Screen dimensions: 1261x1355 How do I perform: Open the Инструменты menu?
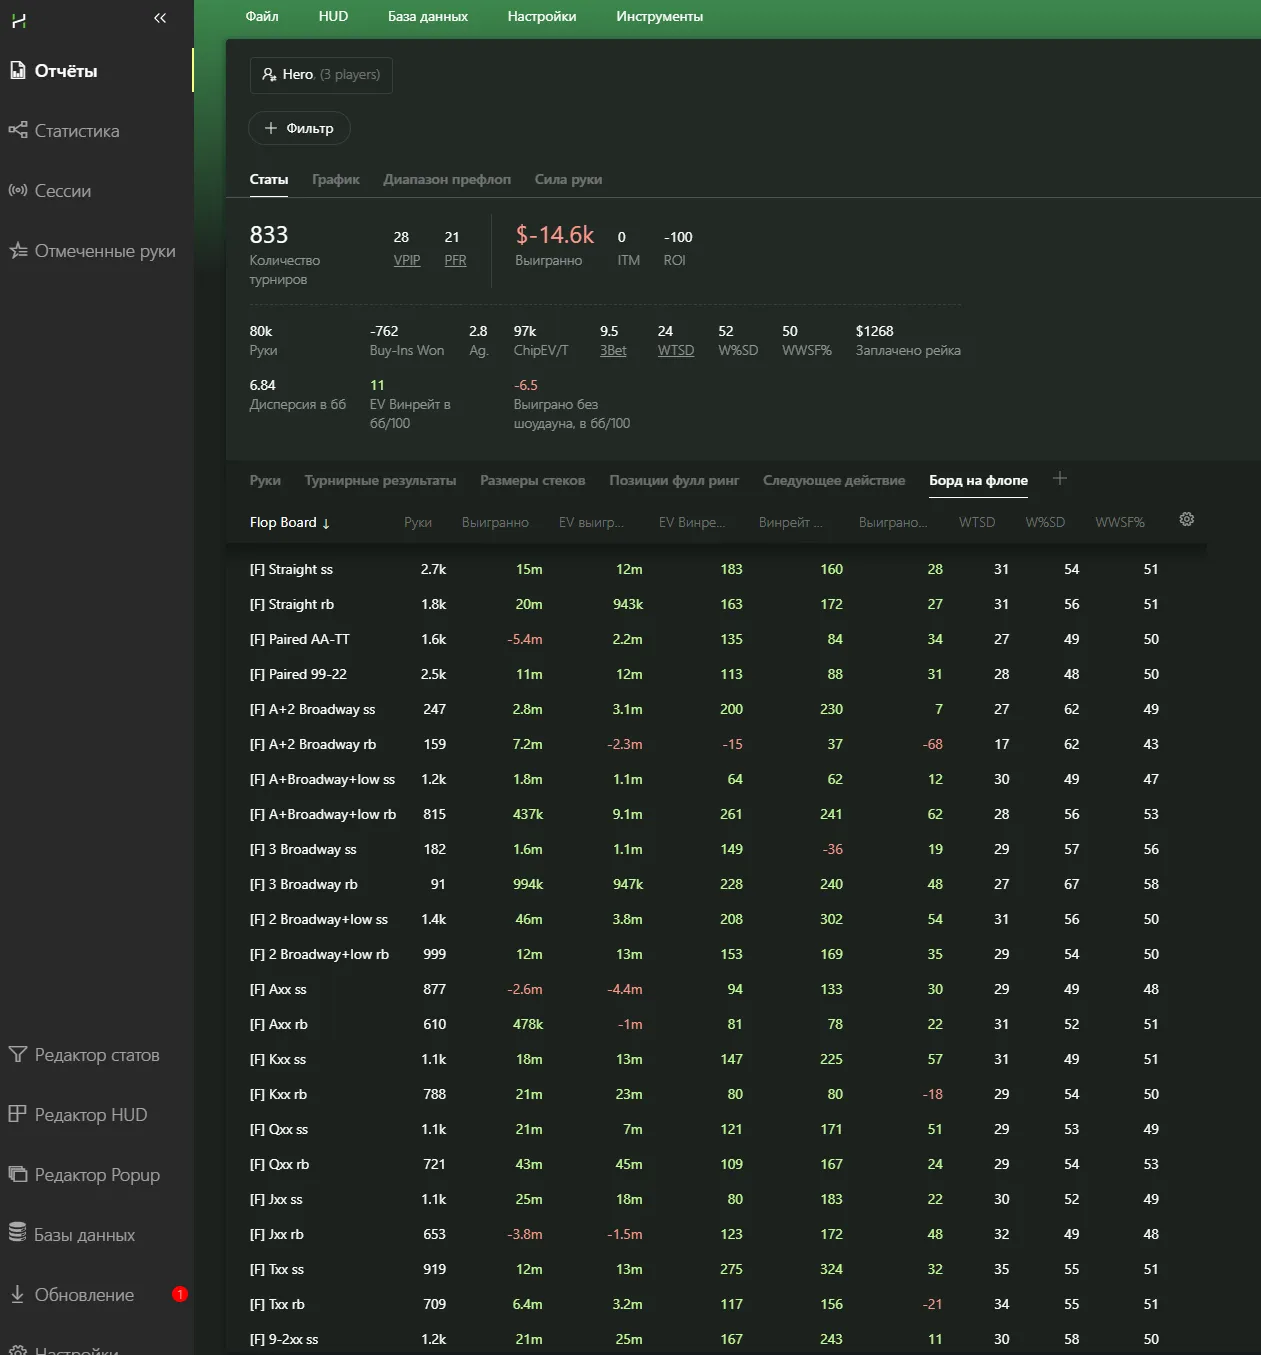tap(659, 17)
